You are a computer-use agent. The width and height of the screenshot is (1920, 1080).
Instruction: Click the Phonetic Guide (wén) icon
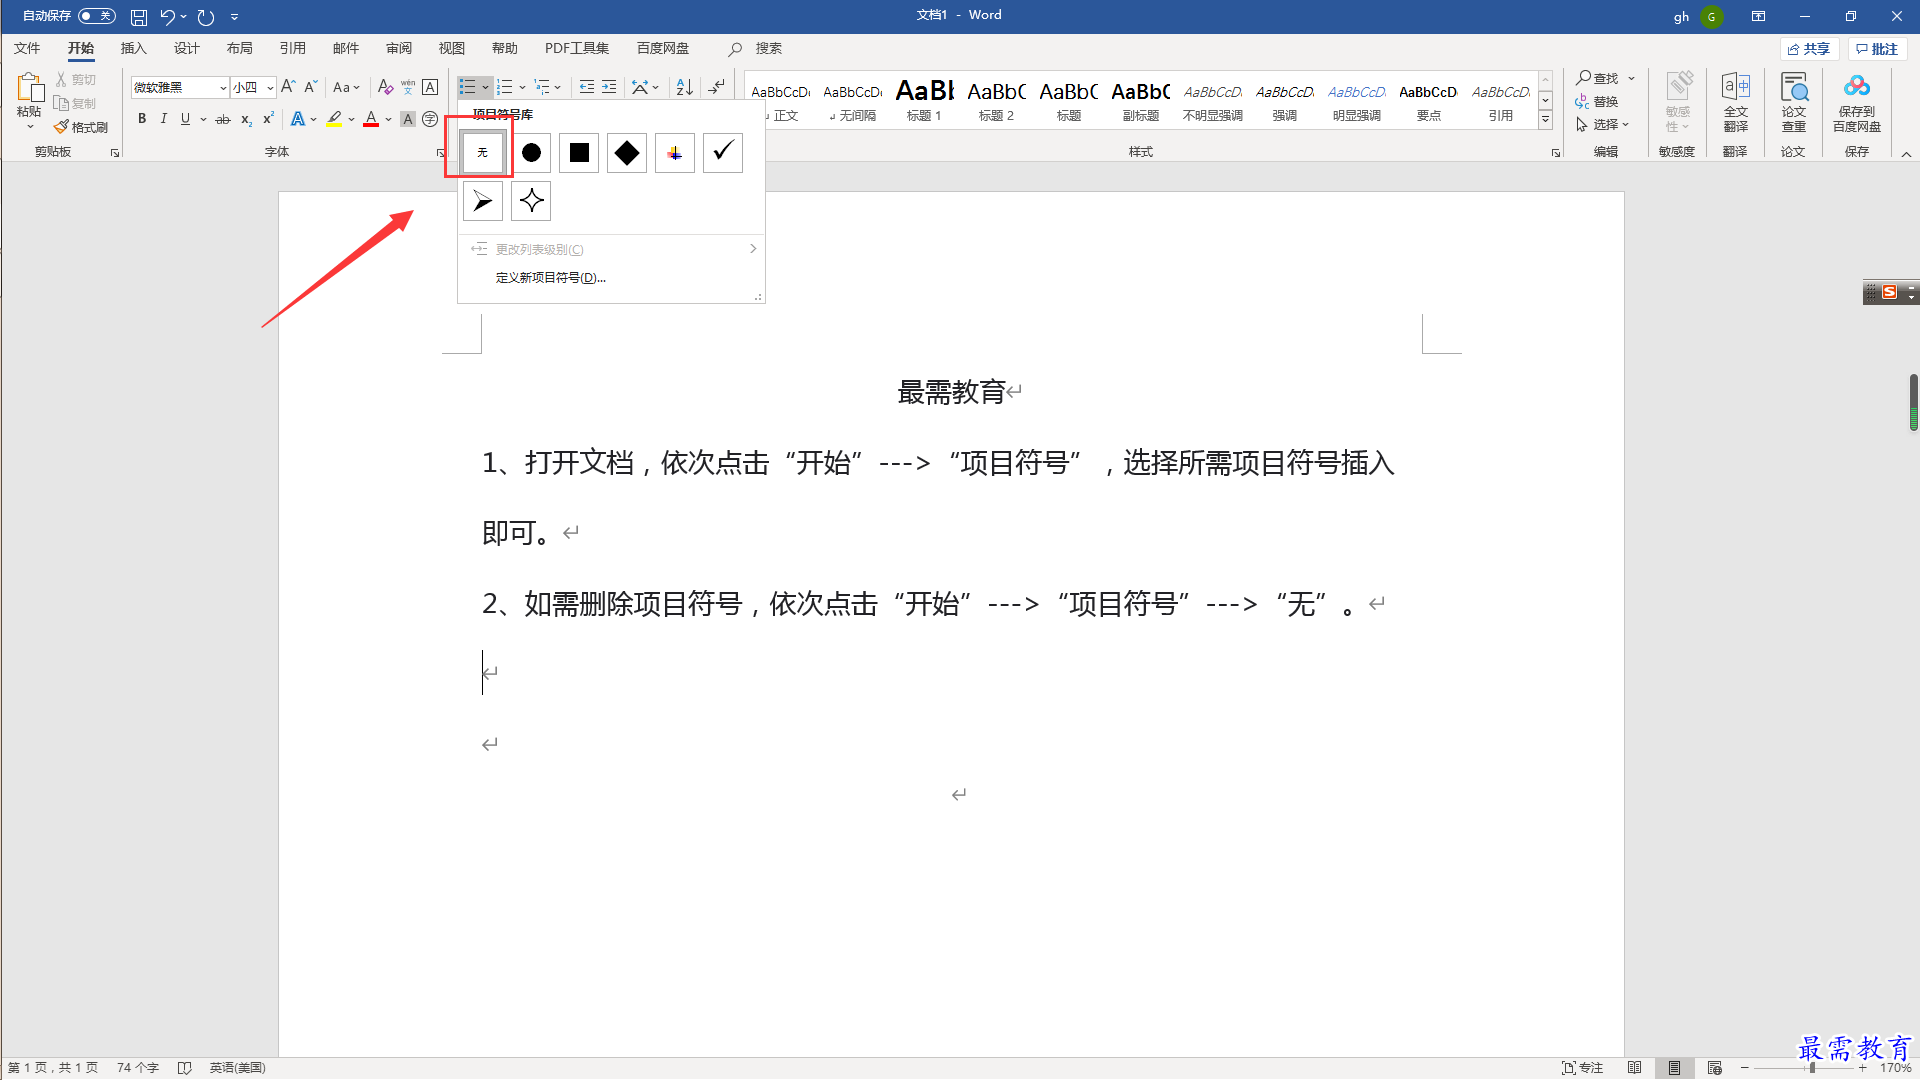coord(408,87)
